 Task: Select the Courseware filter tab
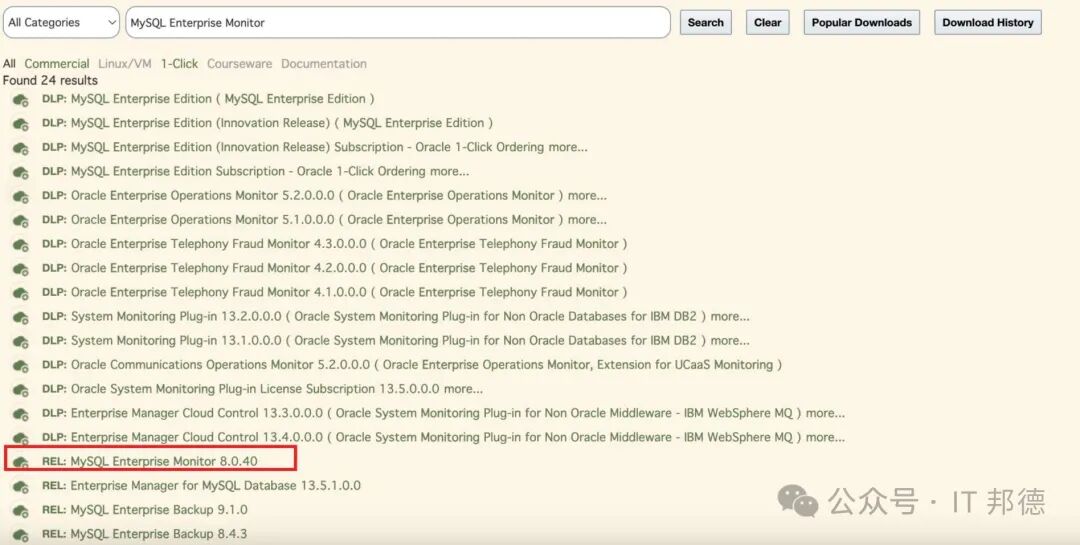(240, 63)
